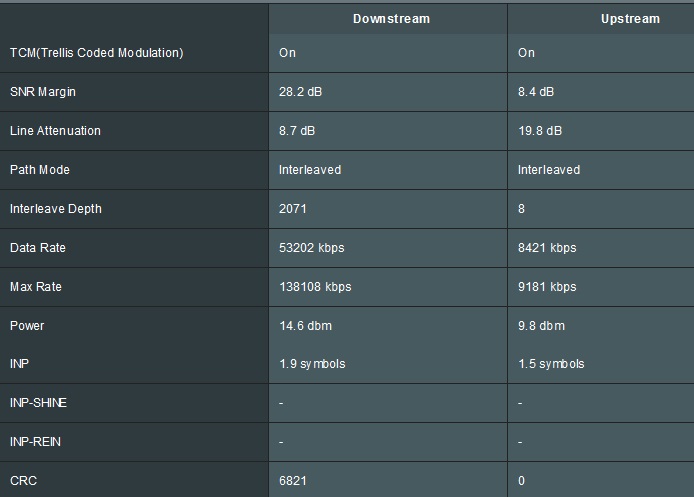Click the Line Attenuation label
The width and height of the screenshot is (694, 497).
click(x=55, y=131)
